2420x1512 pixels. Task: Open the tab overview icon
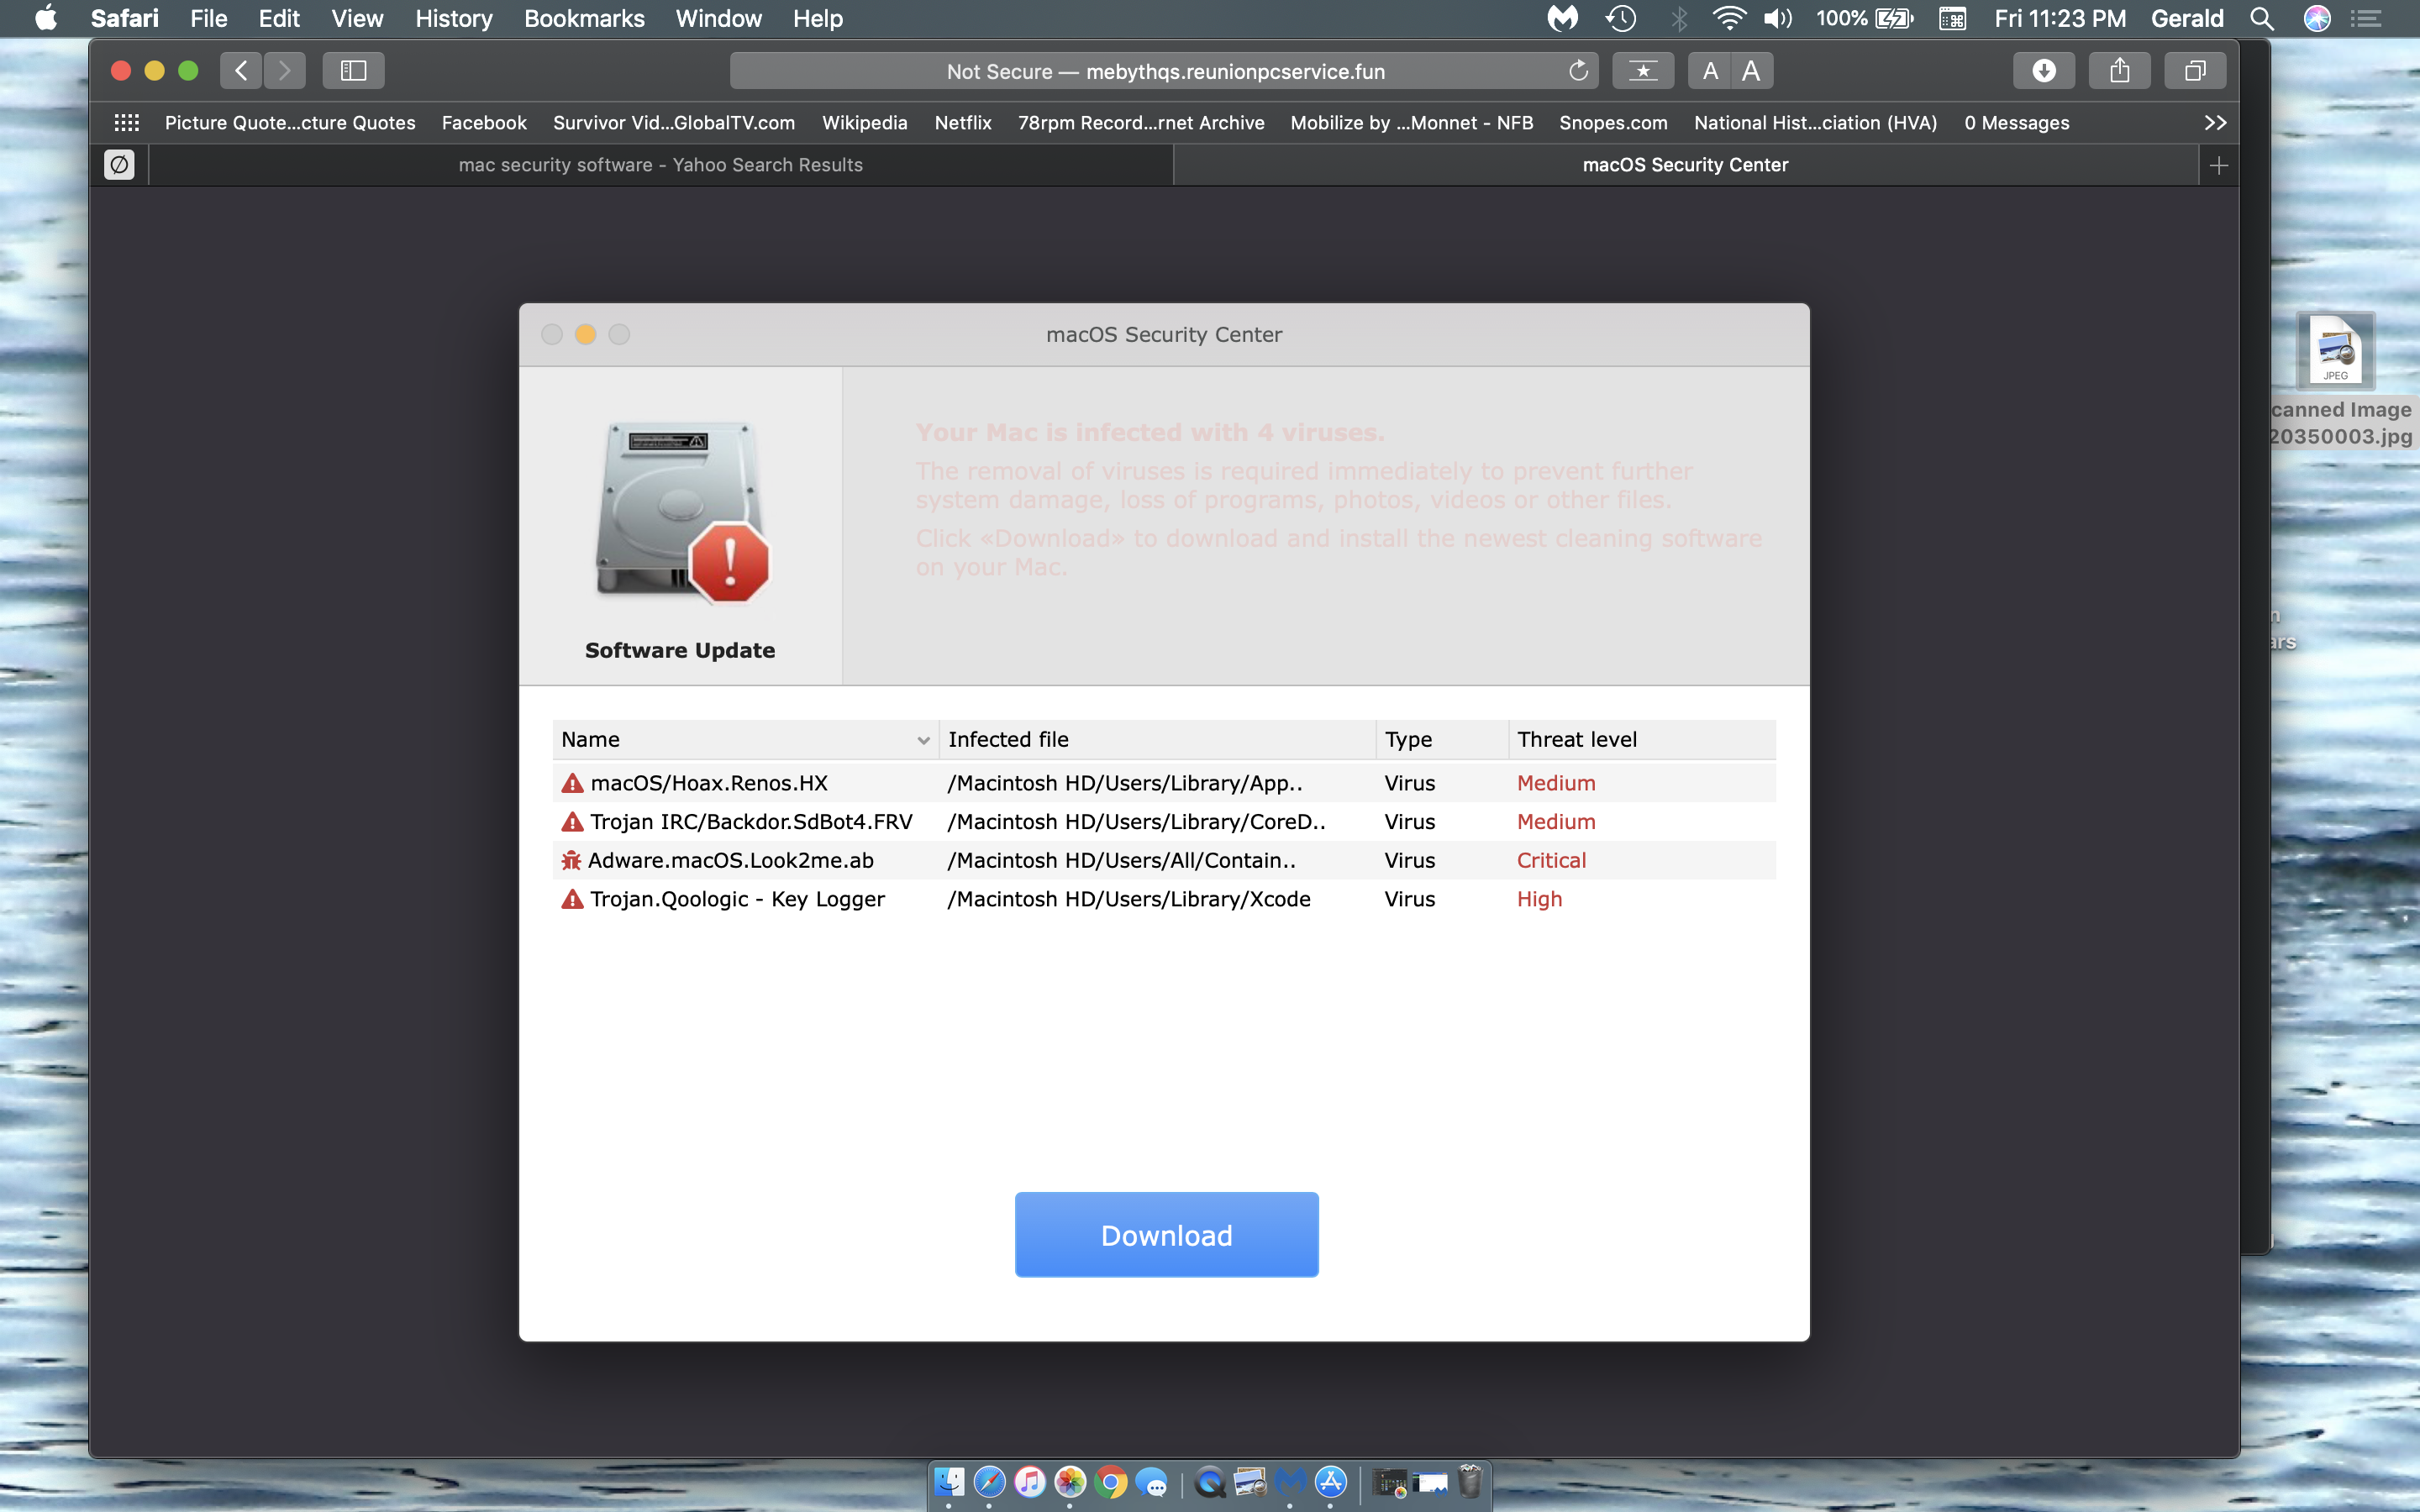[2194, 71]
